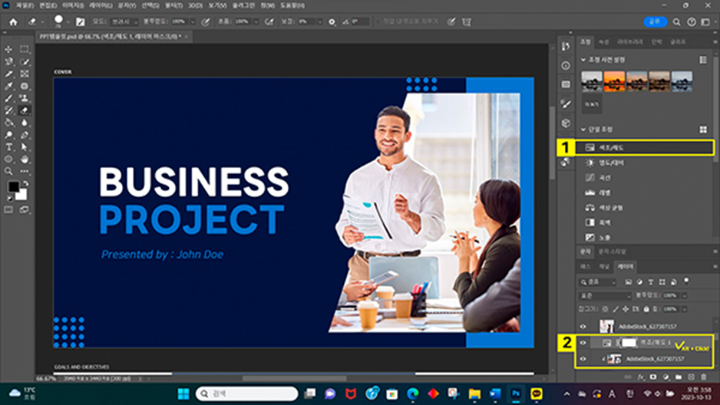Toggle visibility of the adjustment layer
The height and width of the screenshot is (405, 720).
[583, 342]
